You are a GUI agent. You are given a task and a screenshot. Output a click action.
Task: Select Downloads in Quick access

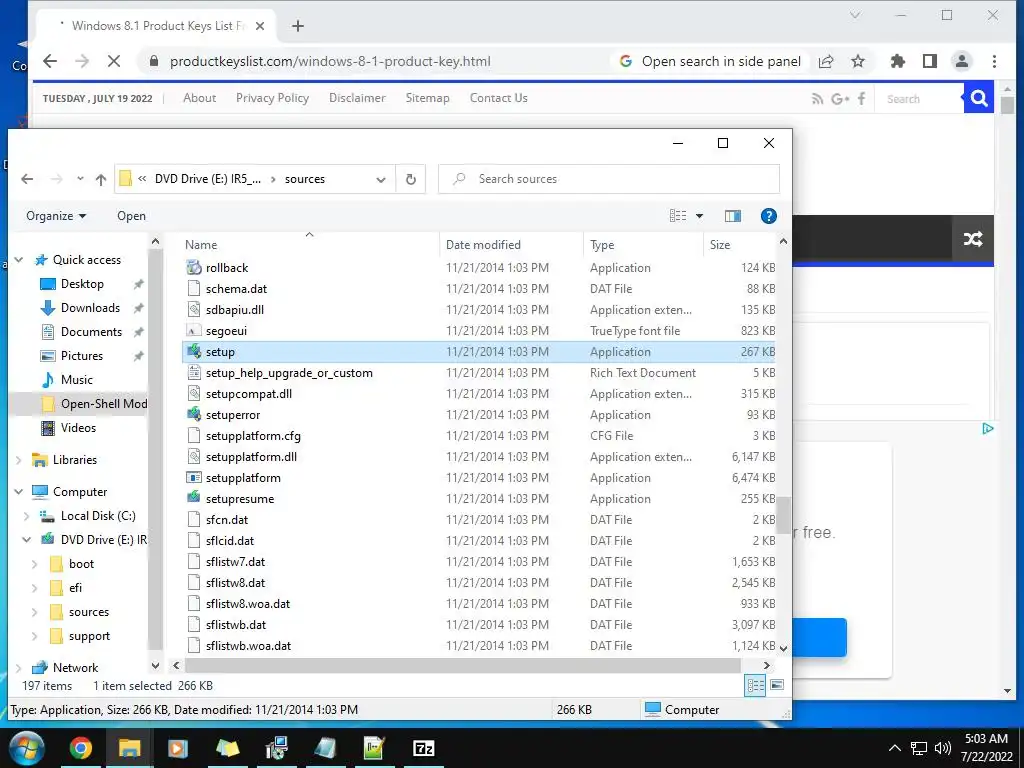(90, 308)
